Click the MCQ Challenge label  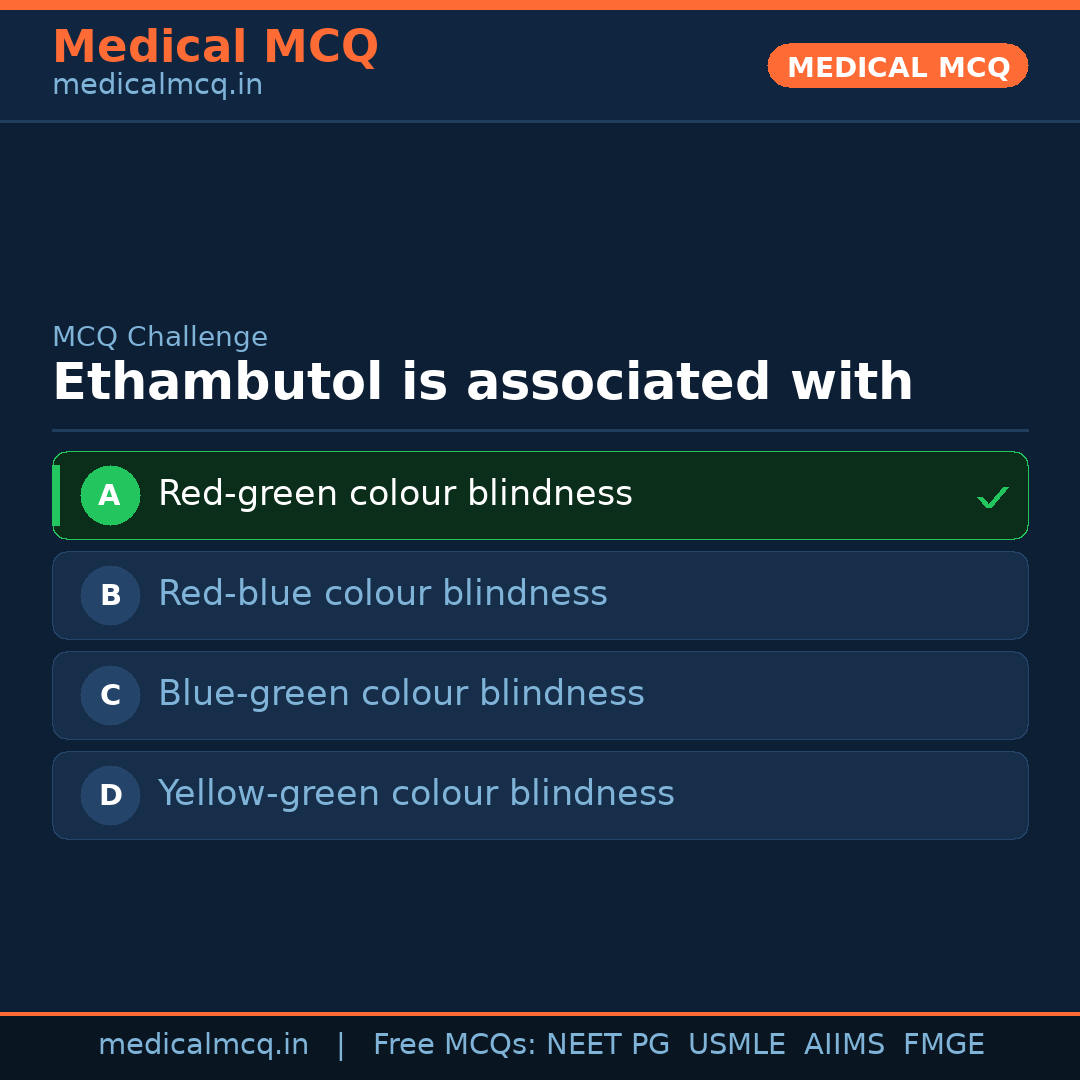click(160, 337)
